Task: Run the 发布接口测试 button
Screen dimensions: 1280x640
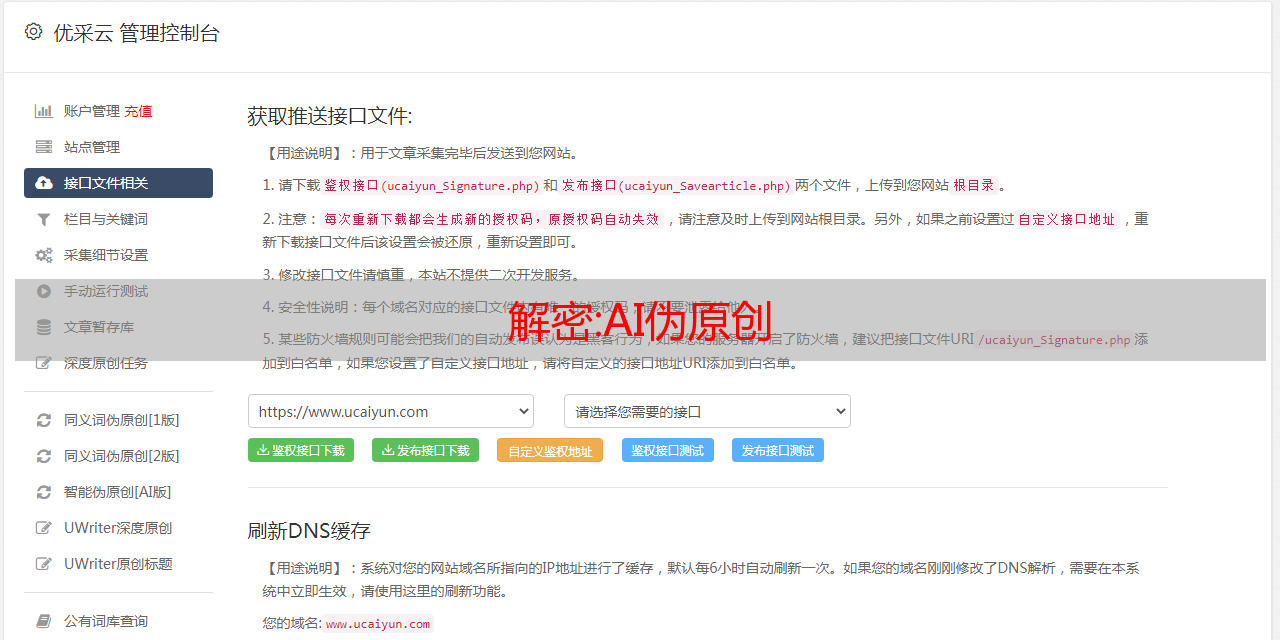Action: 777,450
